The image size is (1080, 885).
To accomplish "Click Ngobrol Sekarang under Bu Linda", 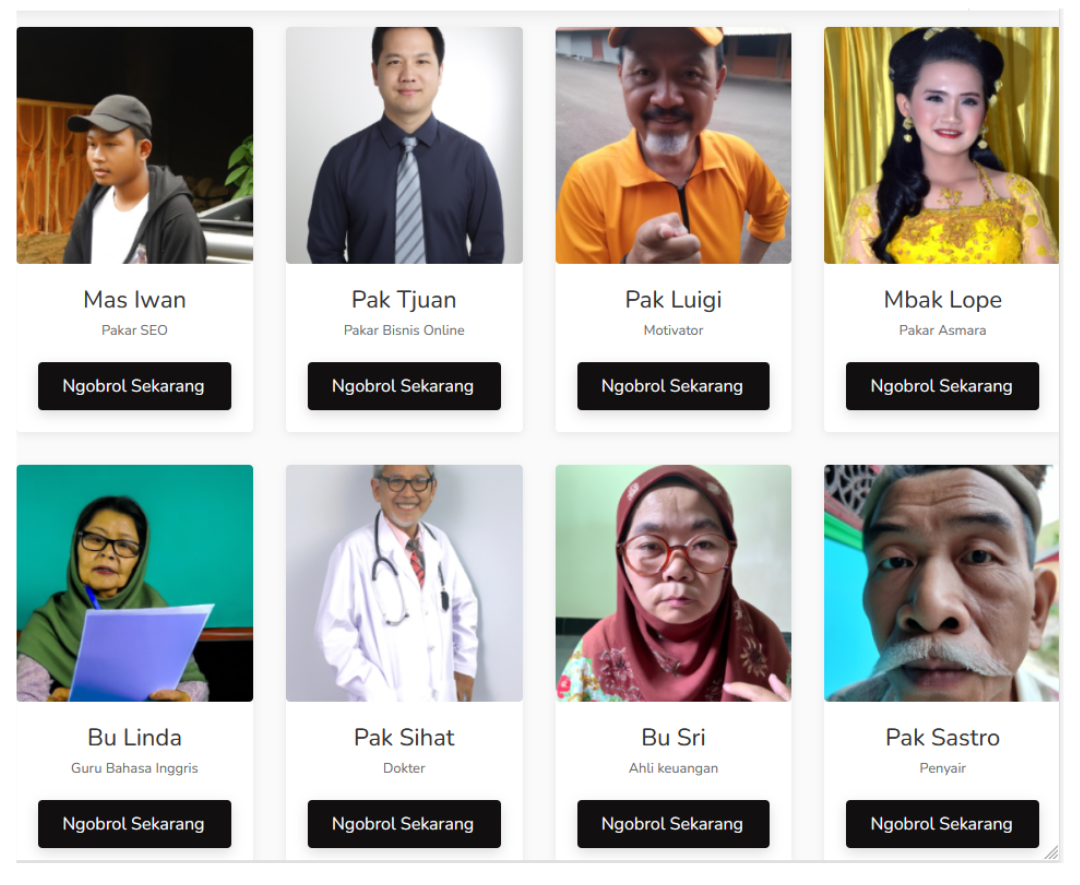I will (134, 824).
